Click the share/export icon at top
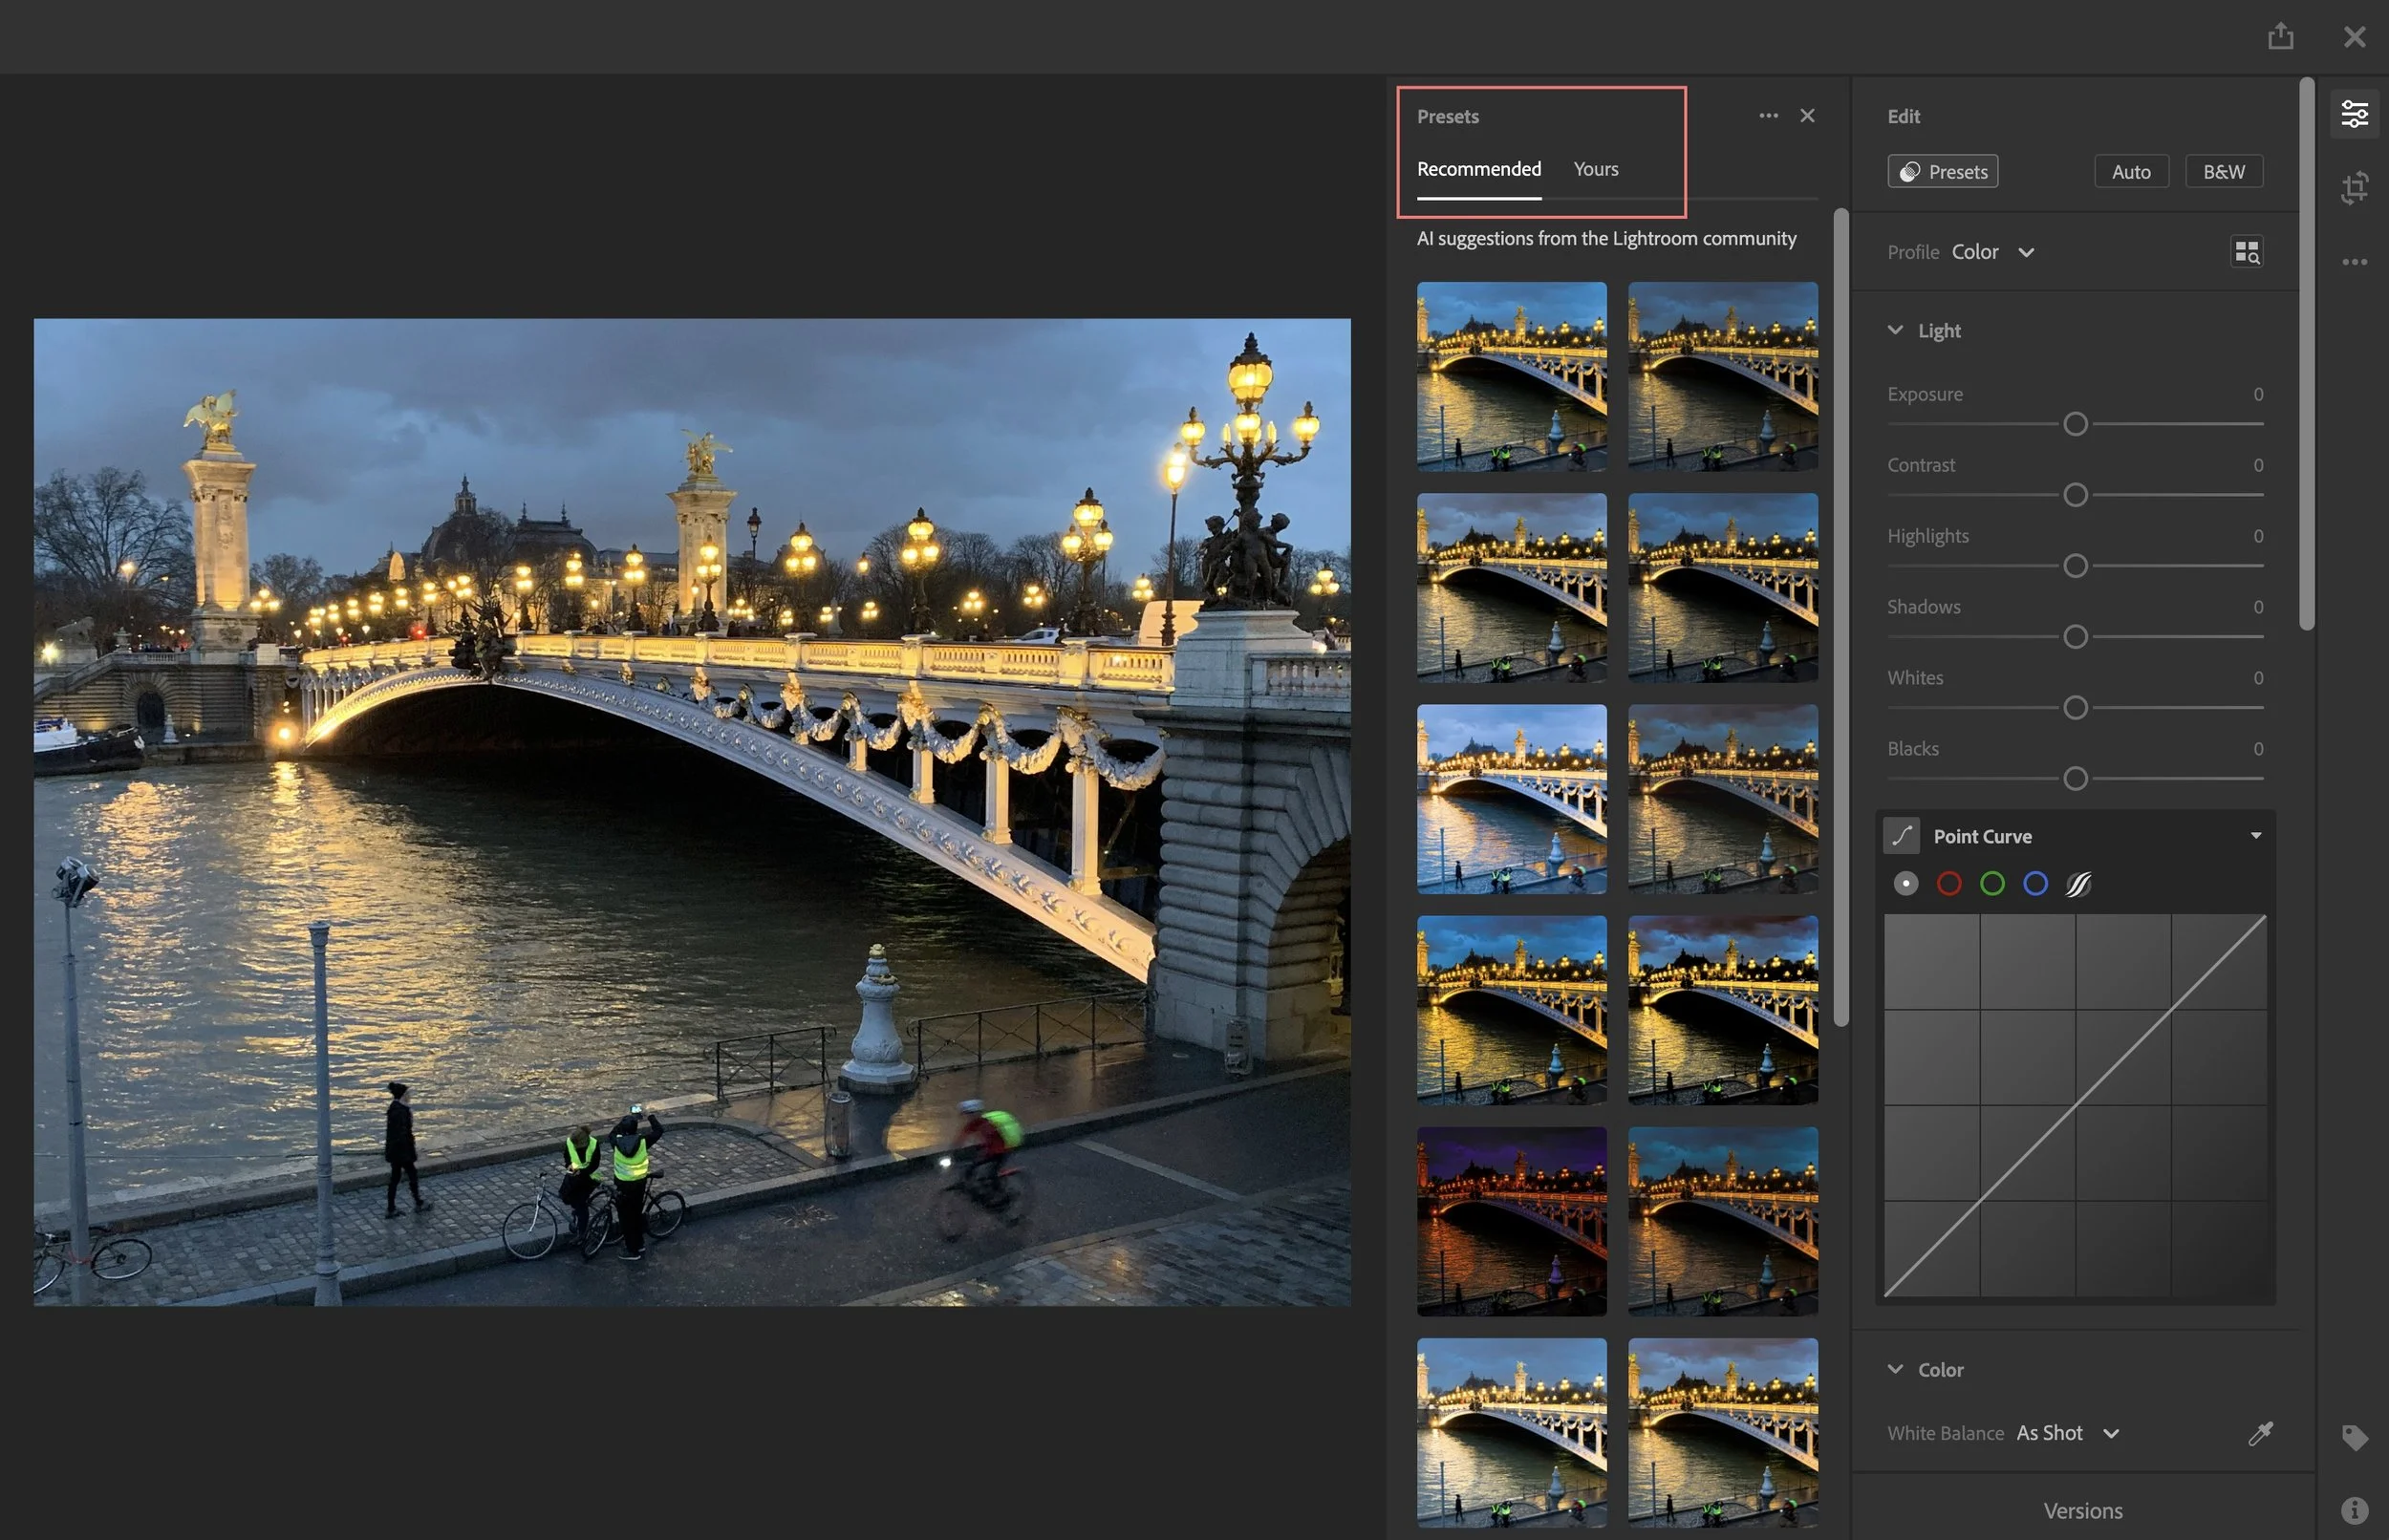Screen dimensions: 2389x1540 (2280, 36)
